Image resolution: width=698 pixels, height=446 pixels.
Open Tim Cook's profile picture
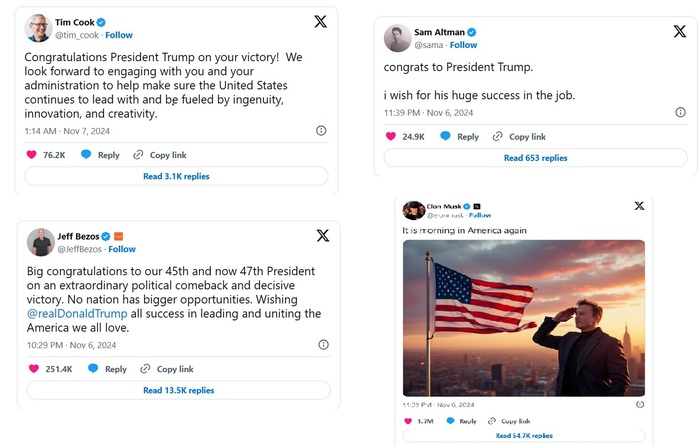pos(38,28)
